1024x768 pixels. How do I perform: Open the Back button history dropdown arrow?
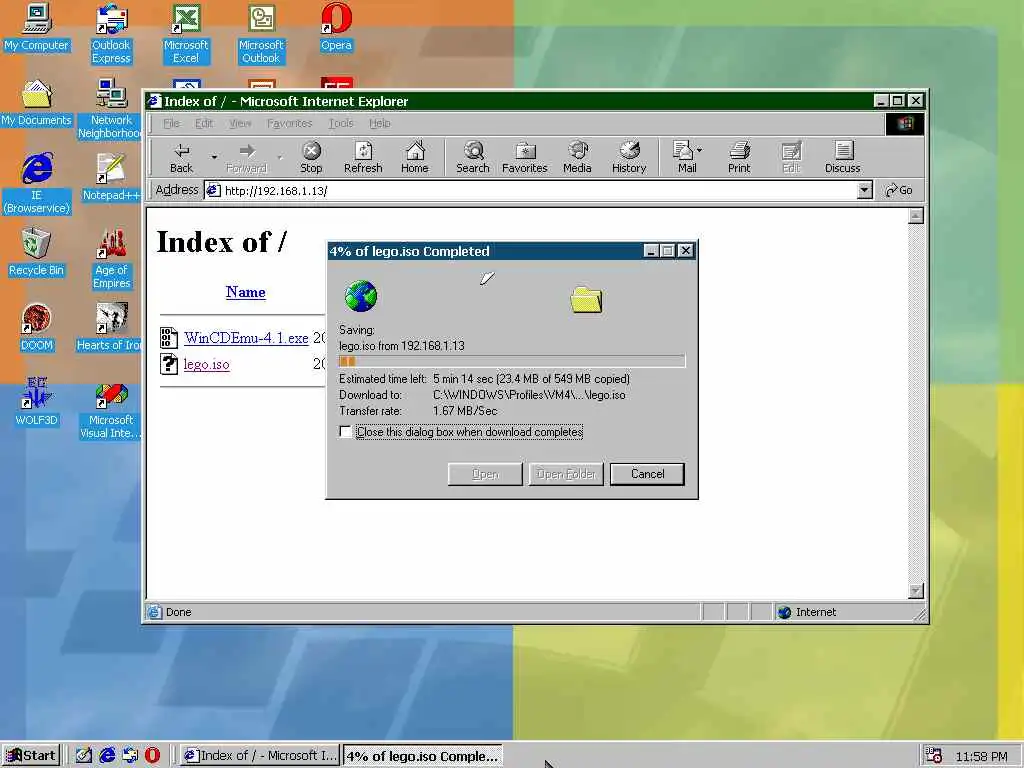(x=214, y=157)
